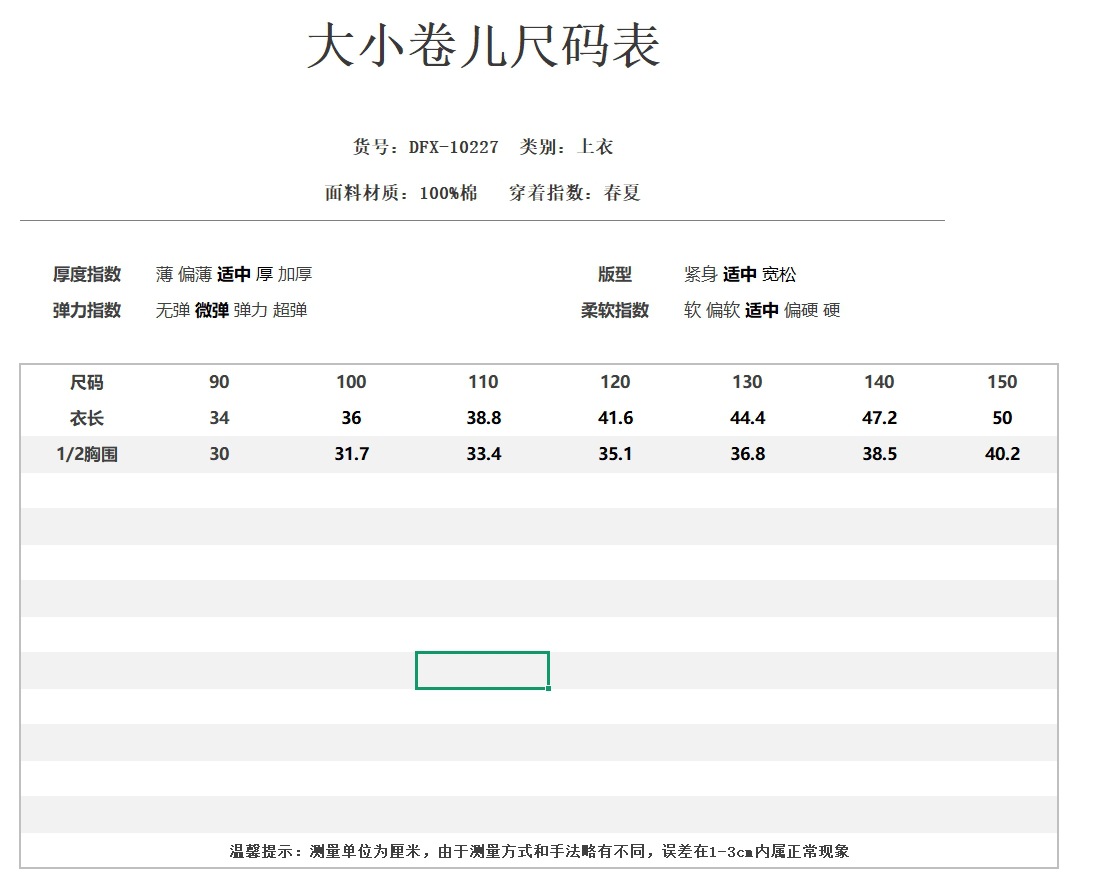Select chest value 30
The width and height of the screenshot is (1095, 886).
pyautogui.click(x=219, y=455)
